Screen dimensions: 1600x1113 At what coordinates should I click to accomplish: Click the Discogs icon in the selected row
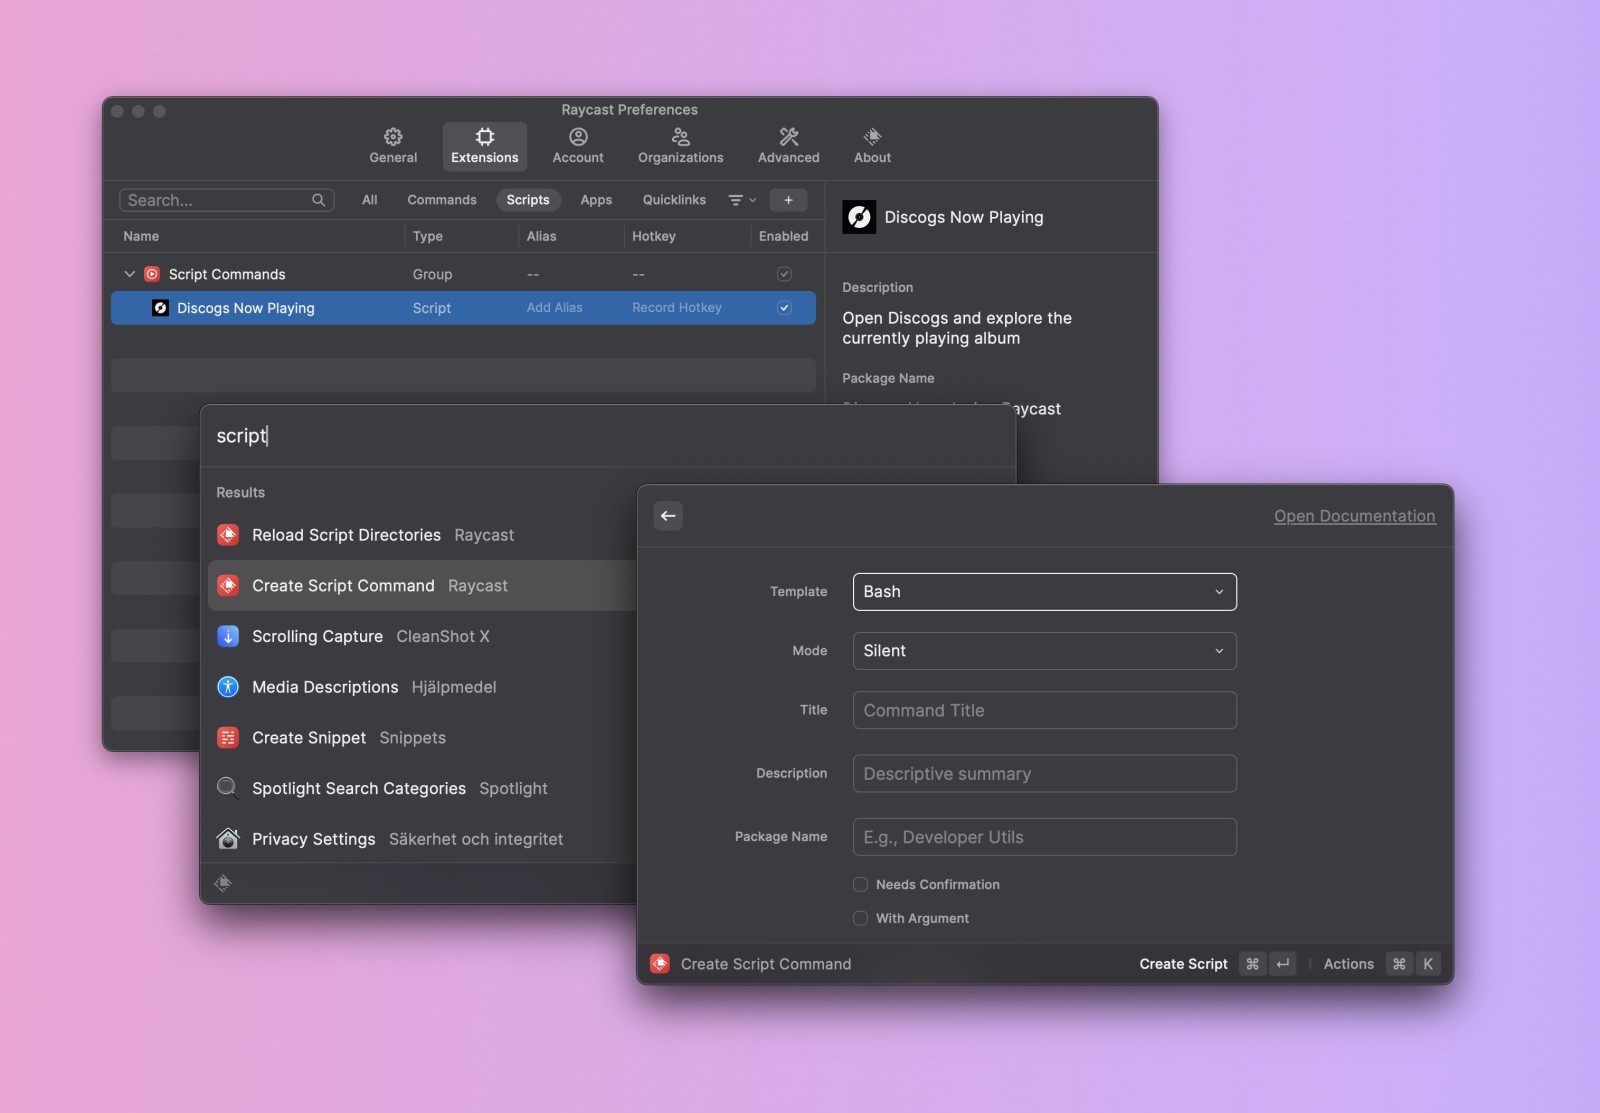point(160,308)
